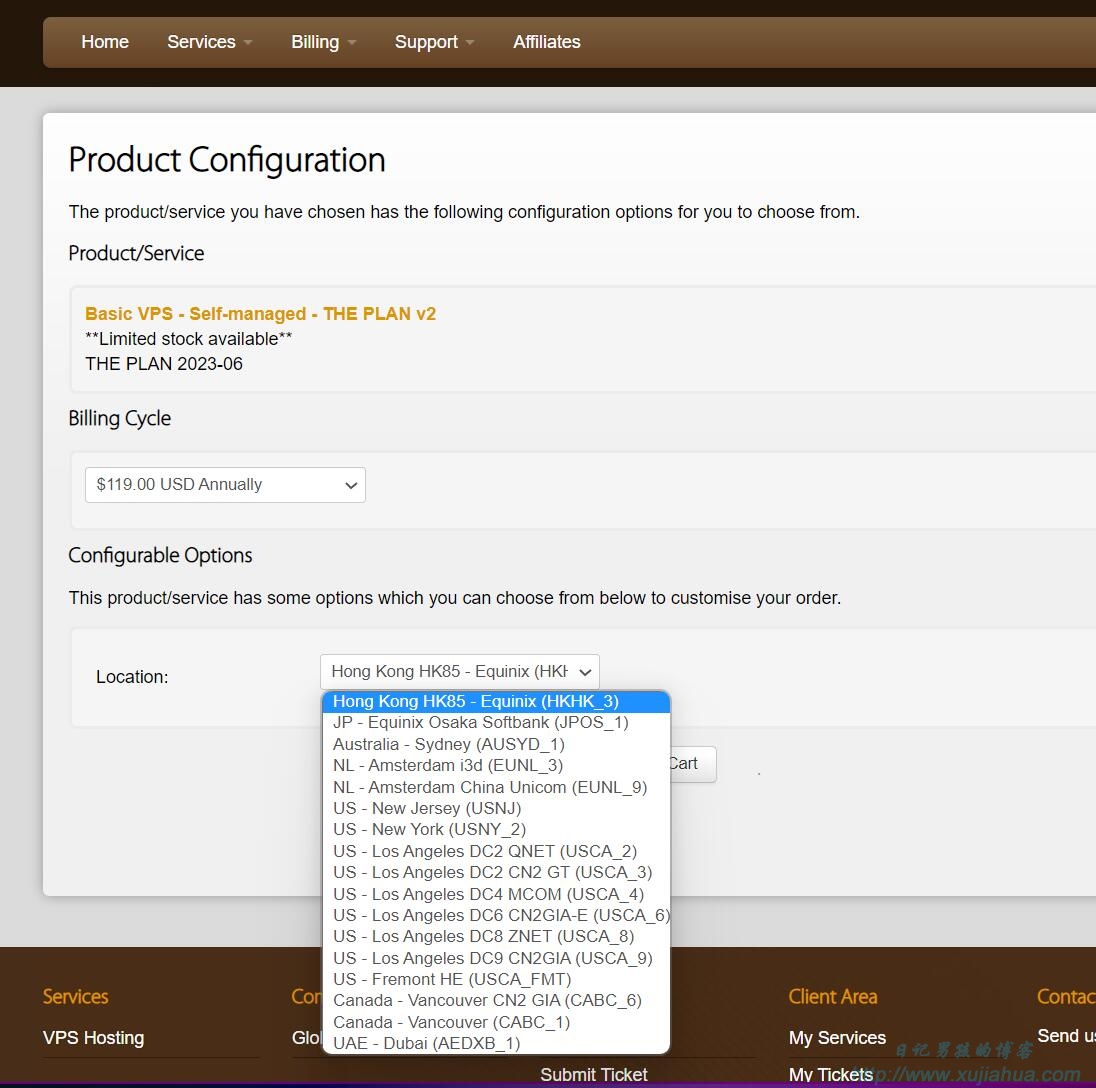Click Submit Ticket footer link
The width and height of the screenshot is (1096, 1088).
click(594, 1075)
